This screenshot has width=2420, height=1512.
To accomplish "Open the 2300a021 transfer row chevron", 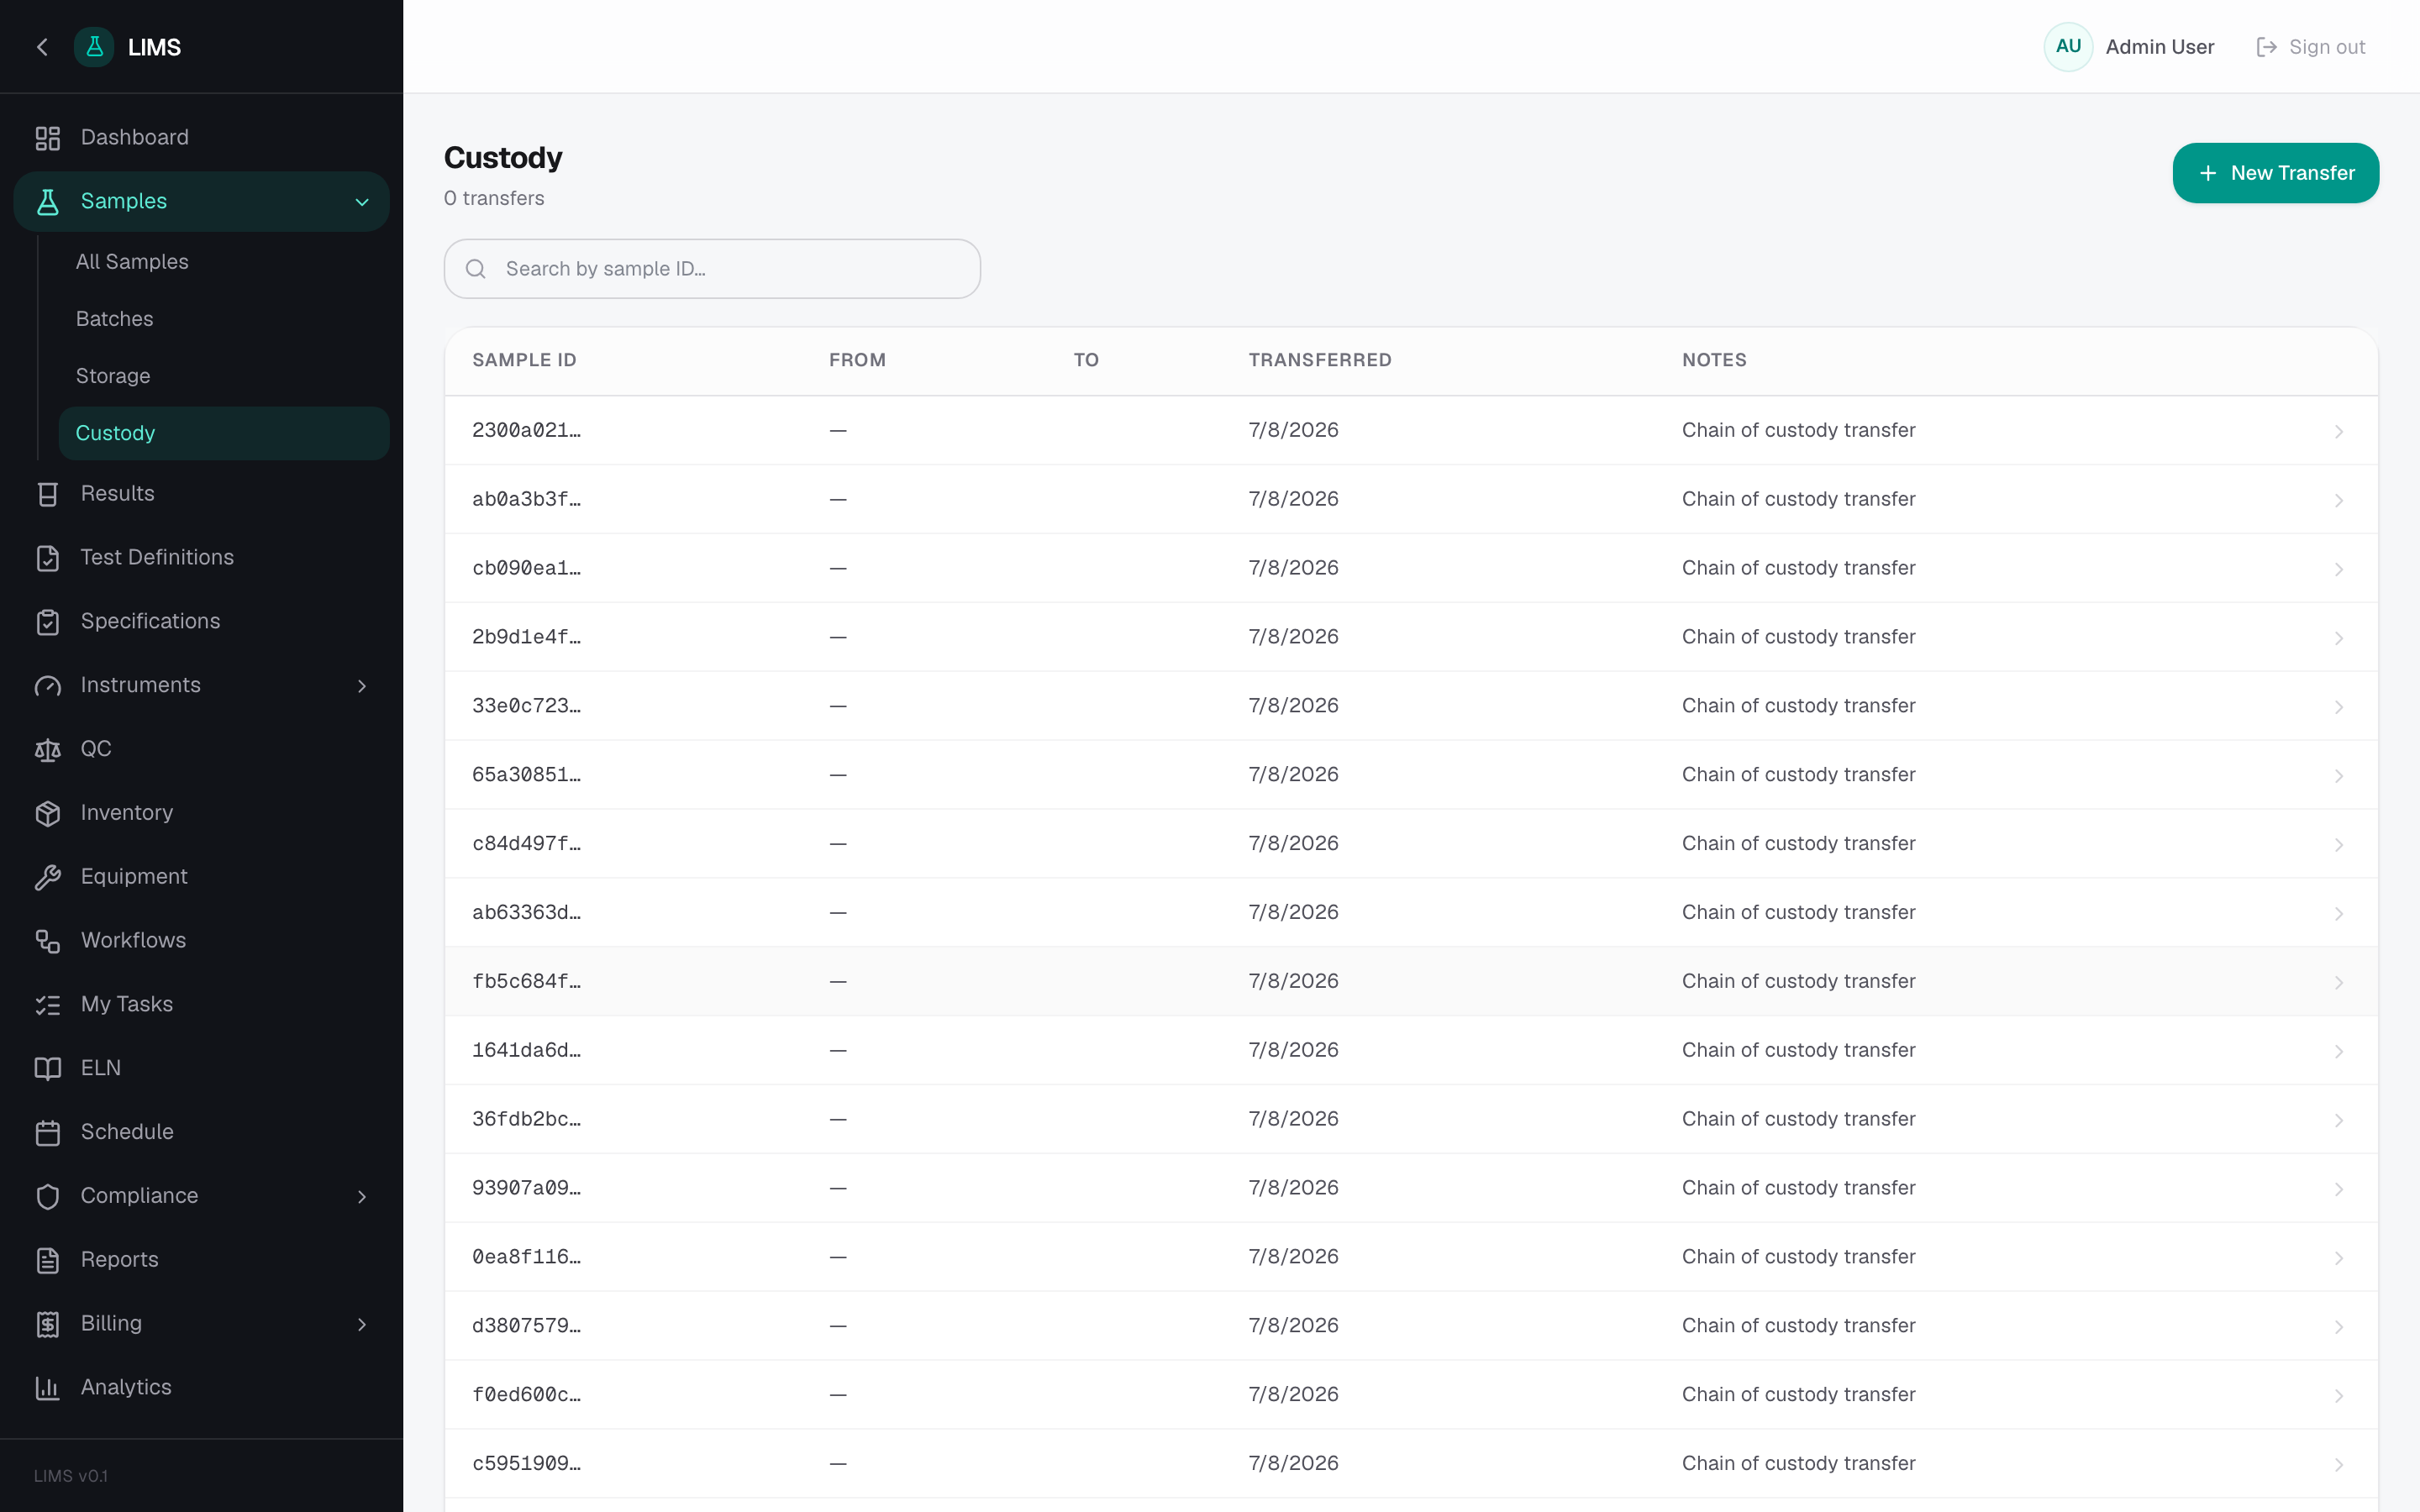I will point(2338,431).
